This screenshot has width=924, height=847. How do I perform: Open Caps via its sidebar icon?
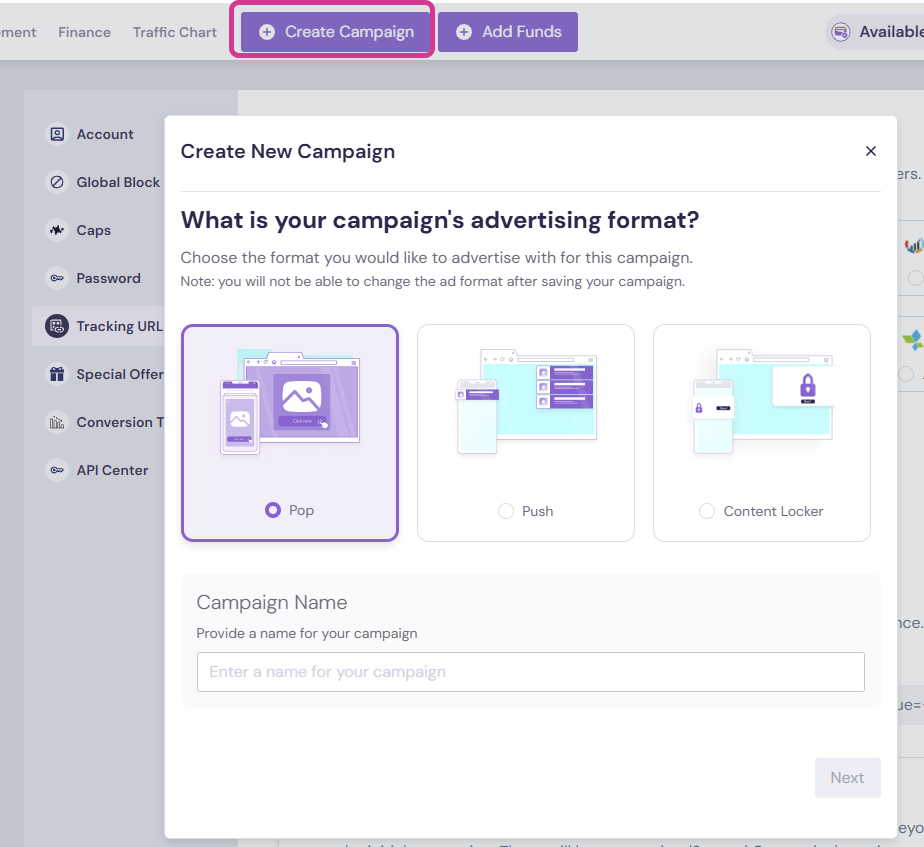55,229
